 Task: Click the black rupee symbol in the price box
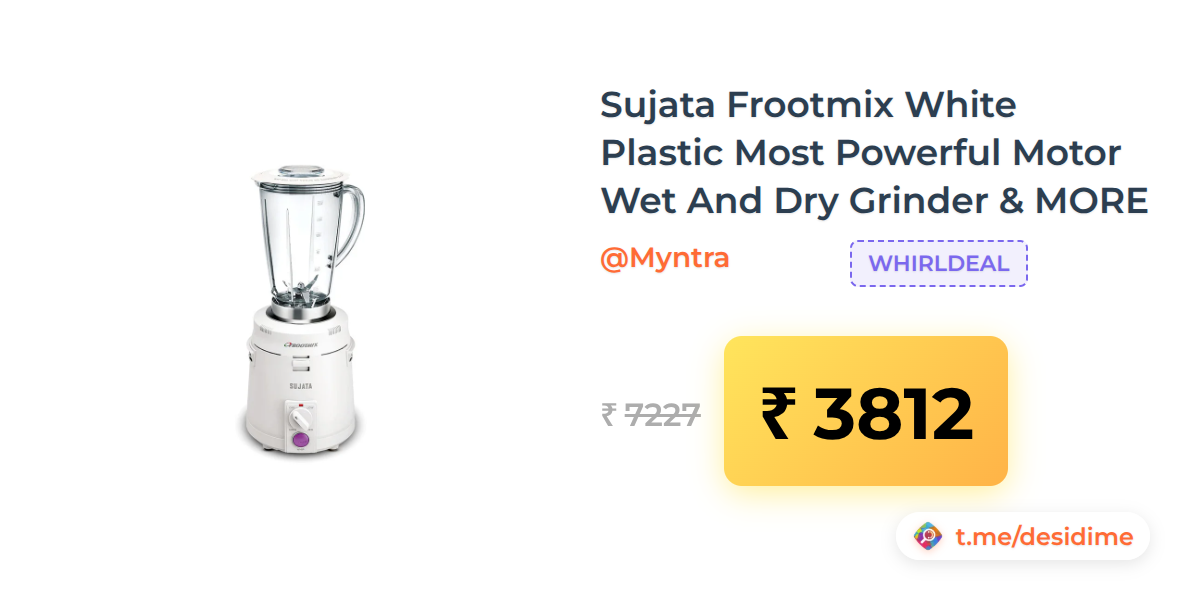(x=779, y=413)
